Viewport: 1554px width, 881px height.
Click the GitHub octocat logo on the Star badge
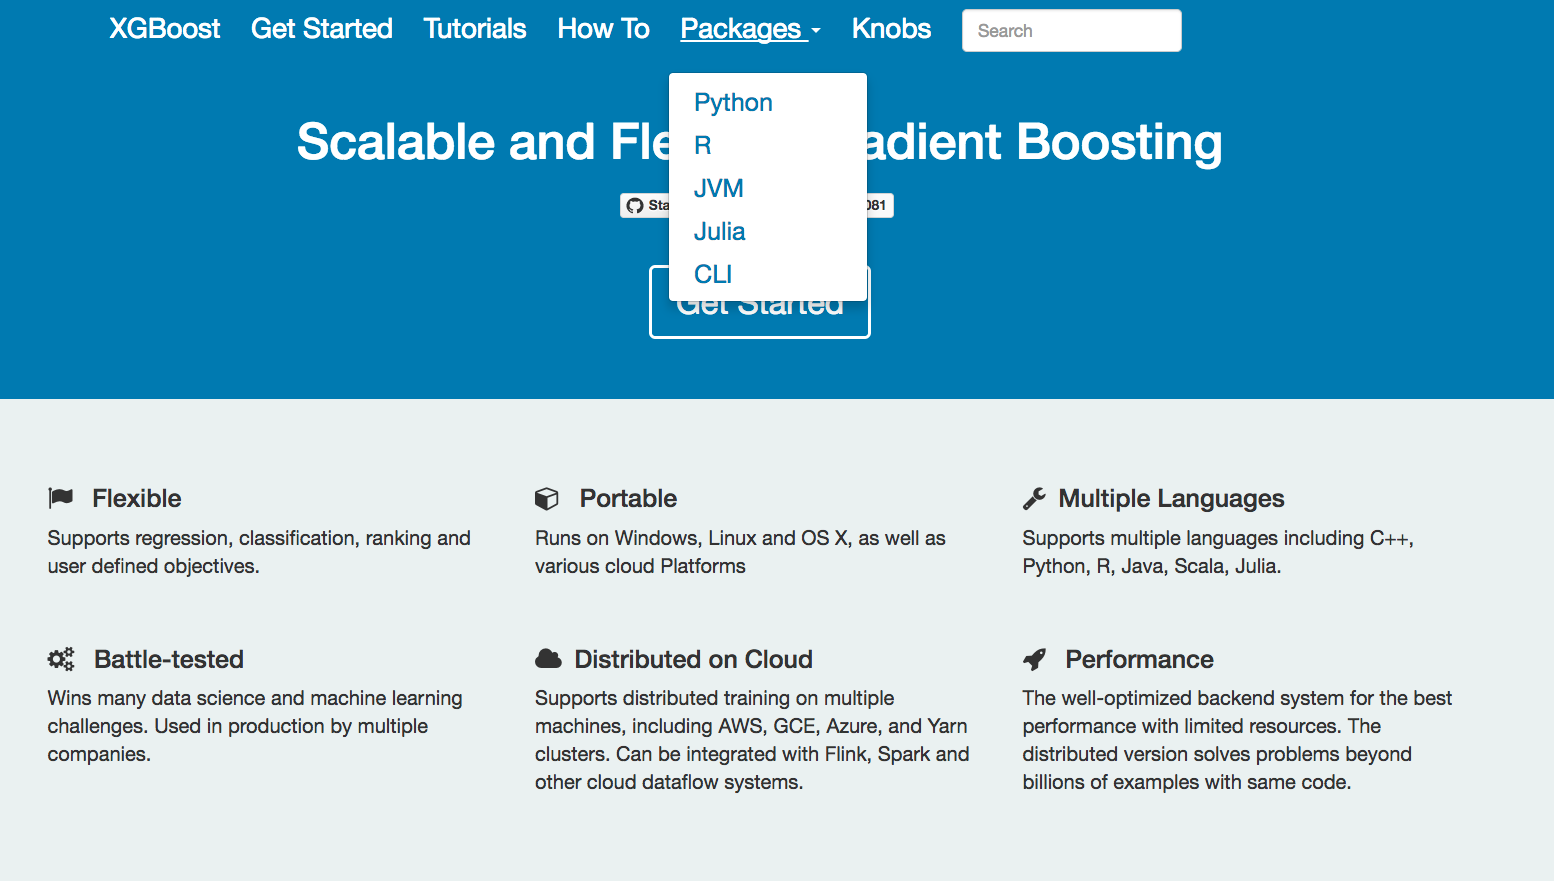pos(636,205)
